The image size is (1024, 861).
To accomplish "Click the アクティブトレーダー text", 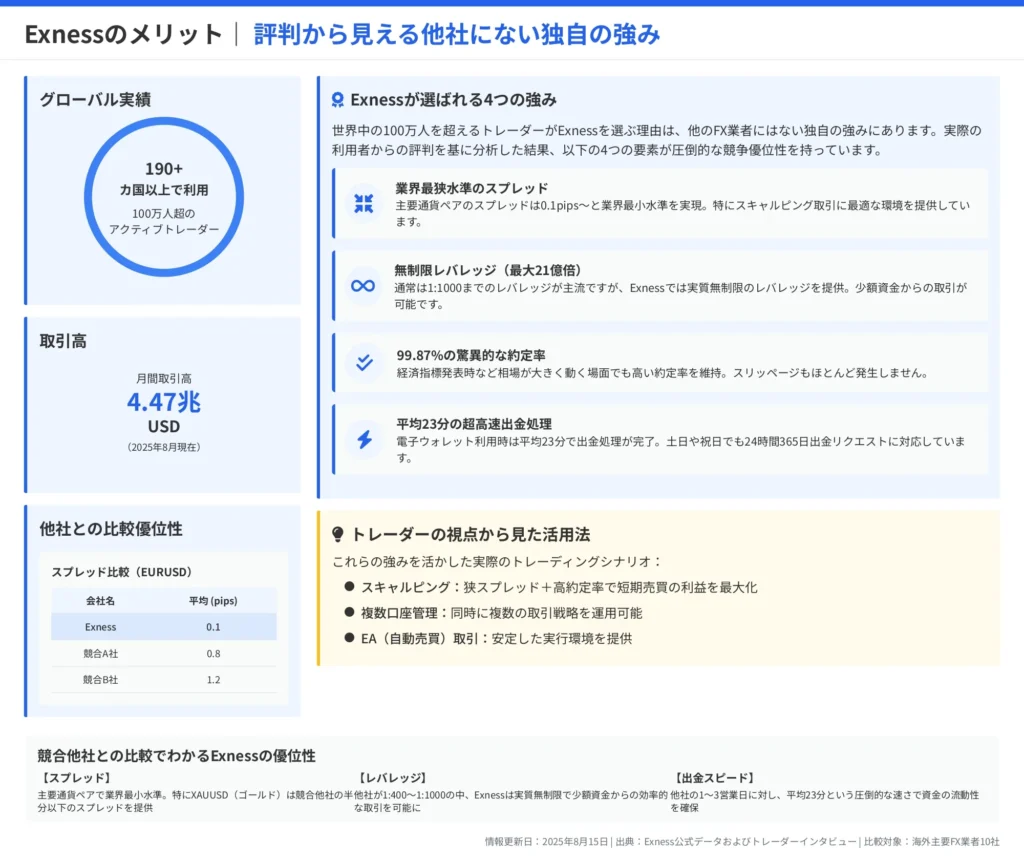I will coord(164,229).
